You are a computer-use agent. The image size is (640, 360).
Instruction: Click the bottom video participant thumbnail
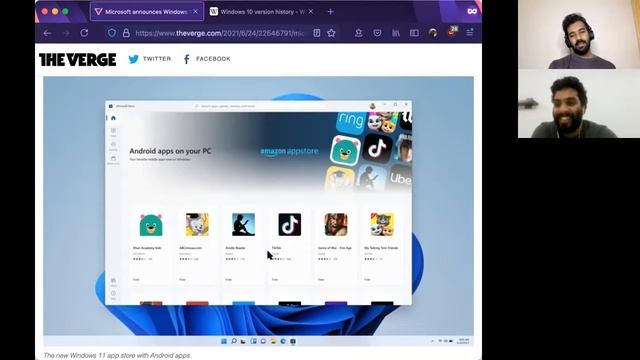point(579,104)
